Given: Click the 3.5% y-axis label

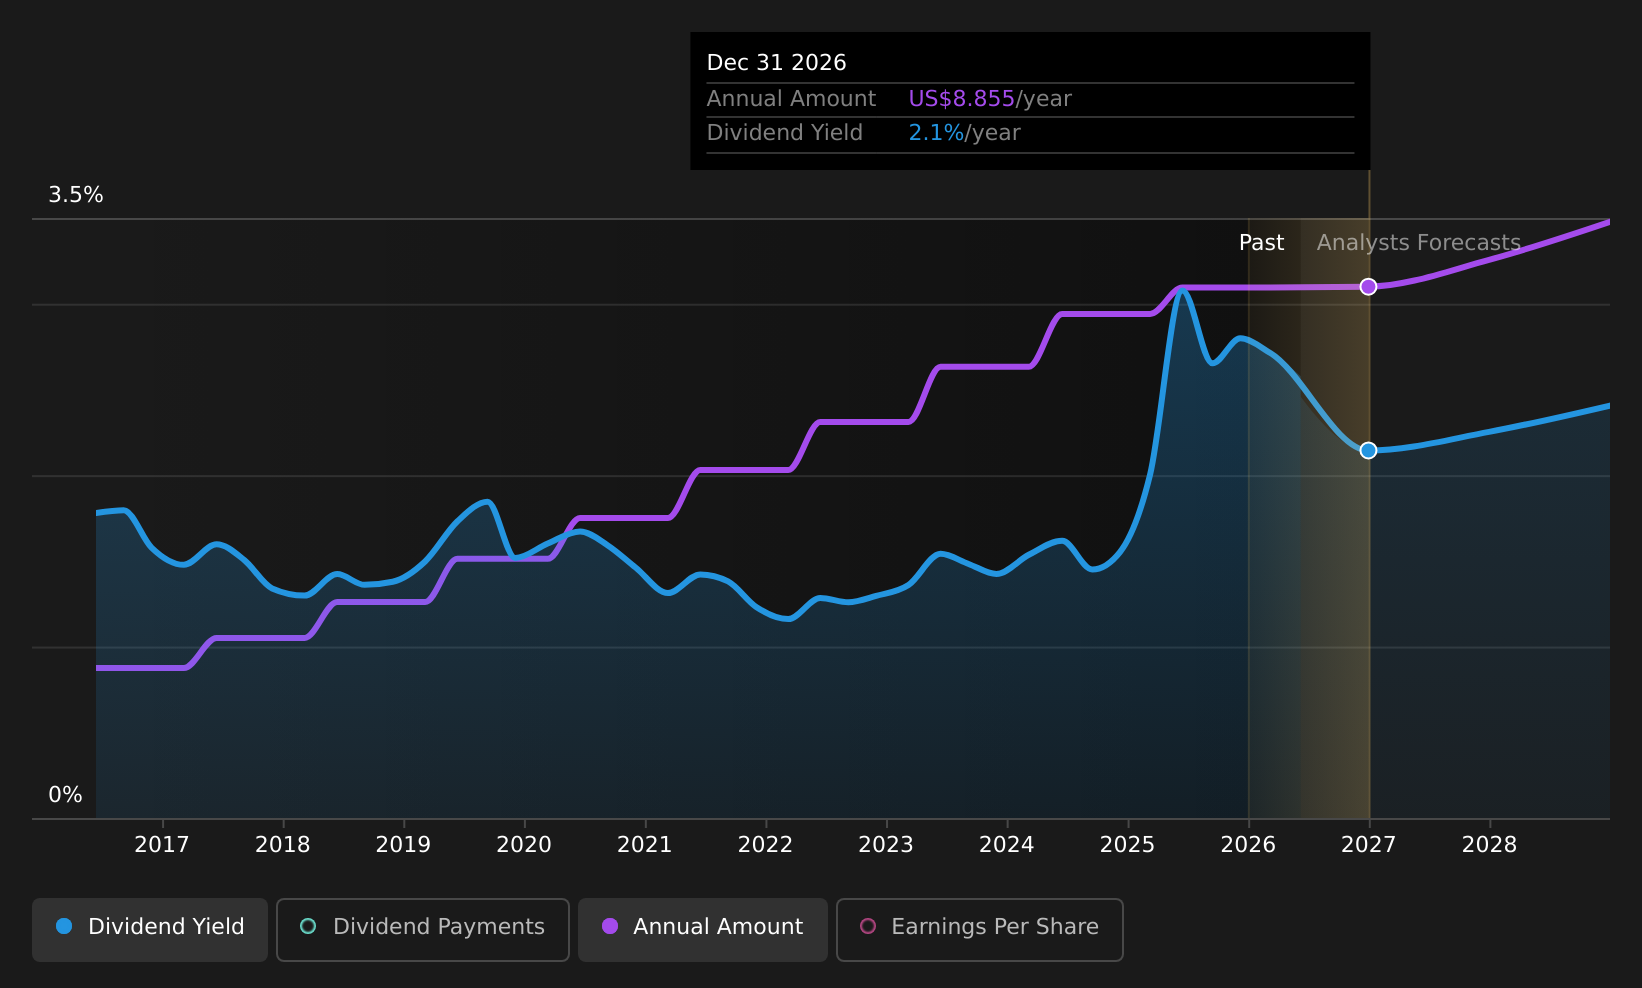Looking at the screenshot, I should click(76, 195).
